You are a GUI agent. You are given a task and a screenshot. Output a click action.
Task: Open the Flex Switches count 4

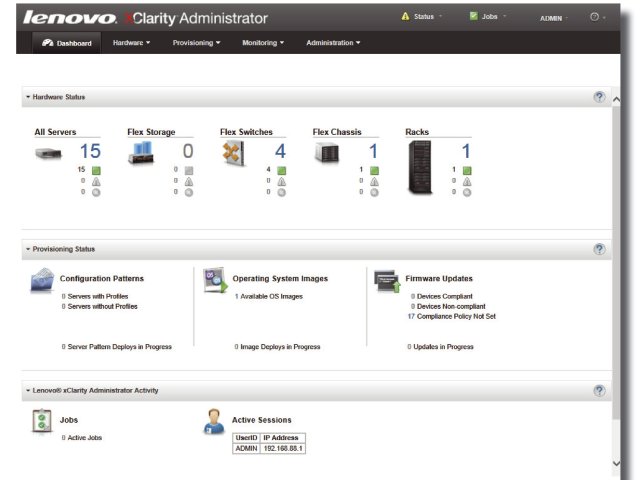pyautogui.click(x=280, y=151)
